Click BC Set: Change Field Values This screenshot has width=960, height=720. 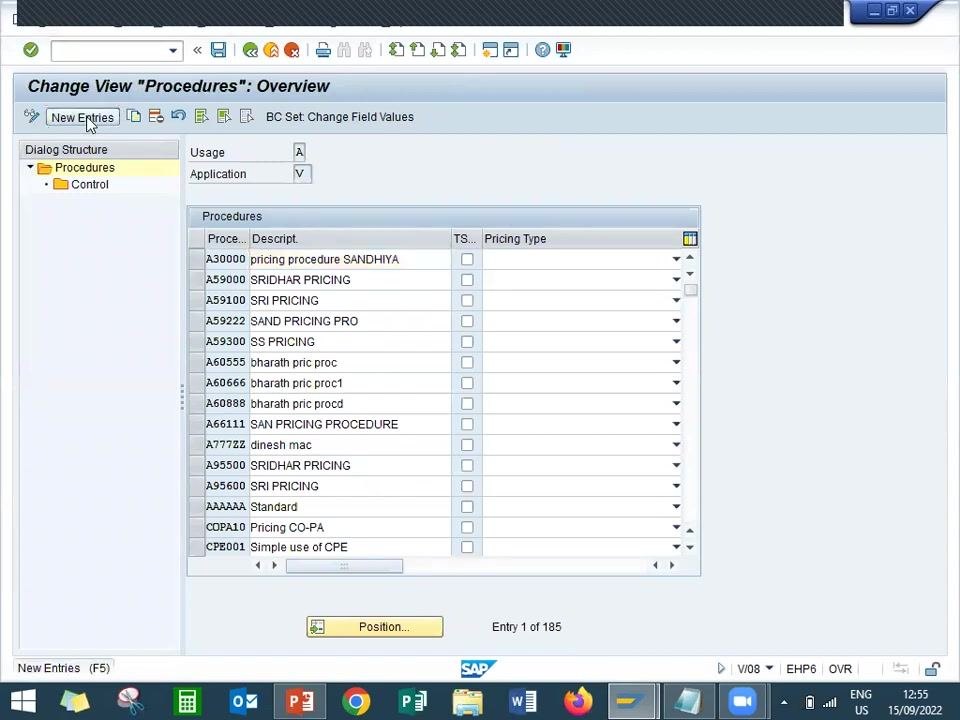click(340, 117)
